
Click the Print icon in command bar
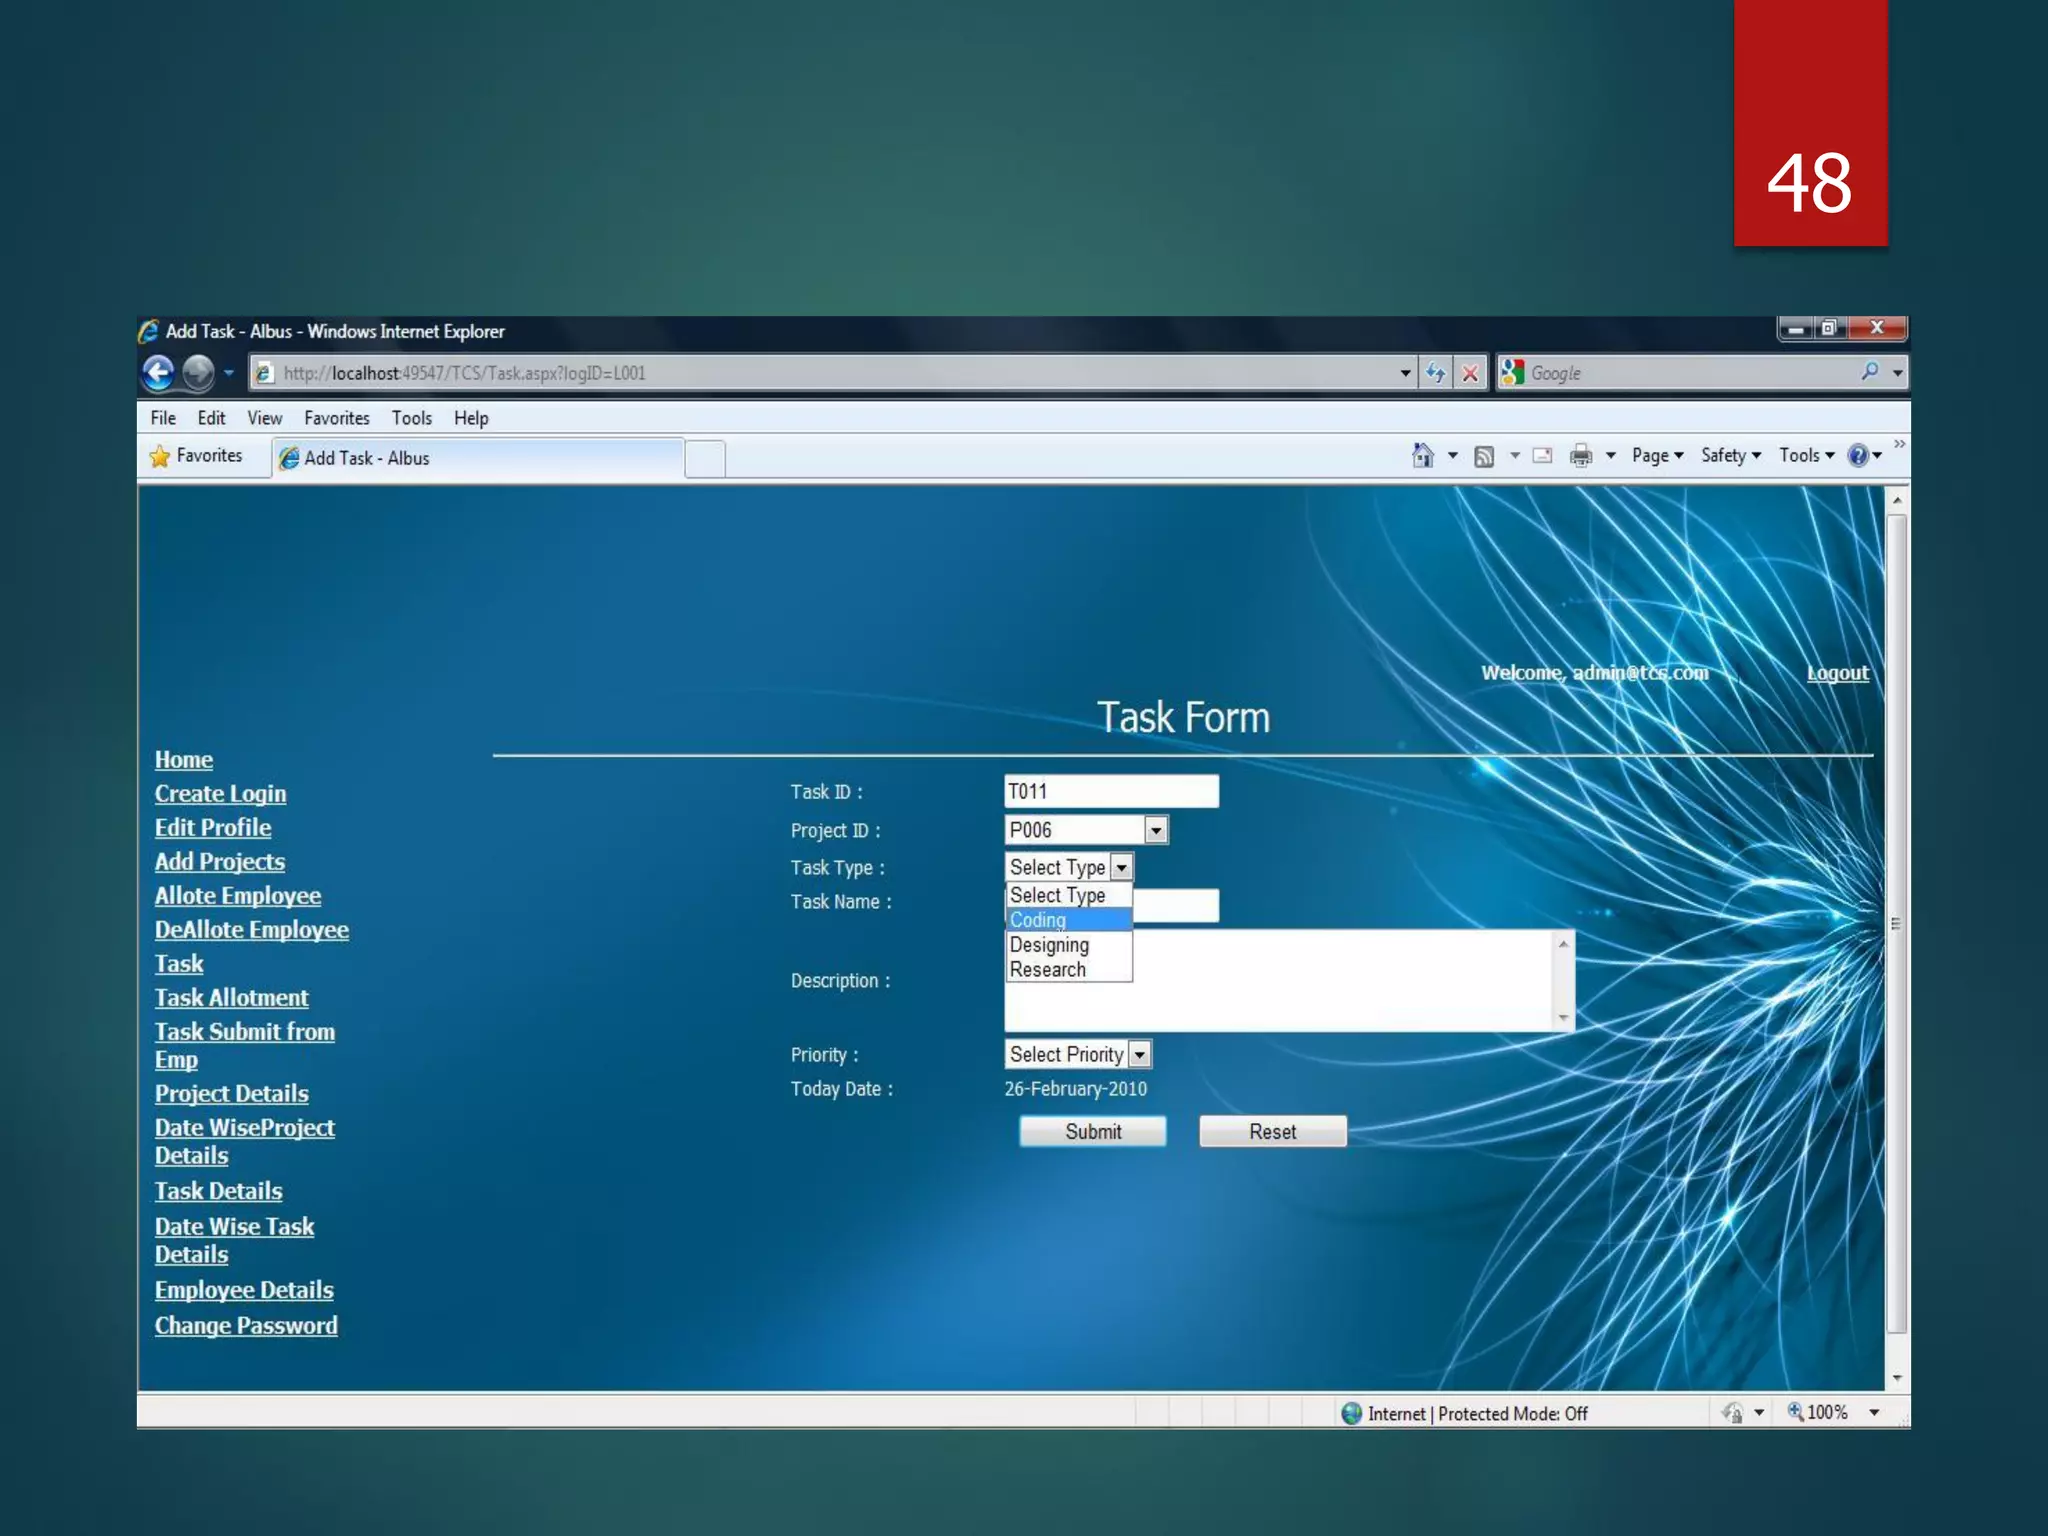click(1580, 456)
